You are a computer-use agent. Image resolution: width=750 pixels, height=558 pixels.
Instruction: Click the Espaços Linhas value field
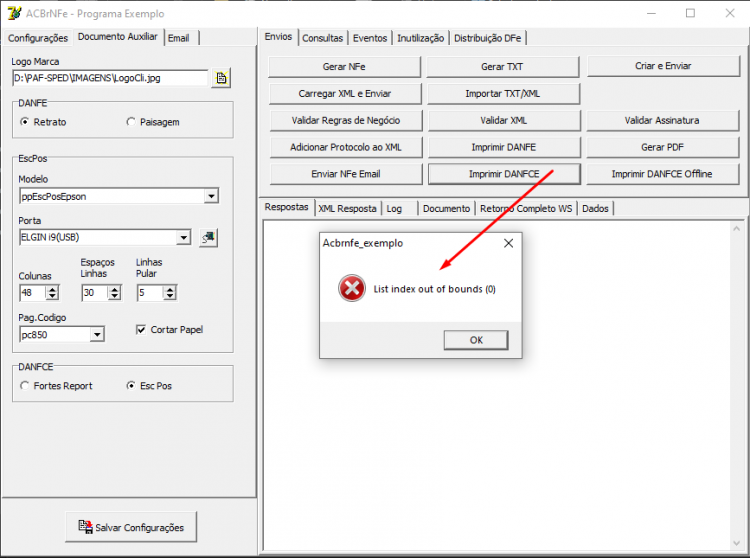(x=95, y=293)
